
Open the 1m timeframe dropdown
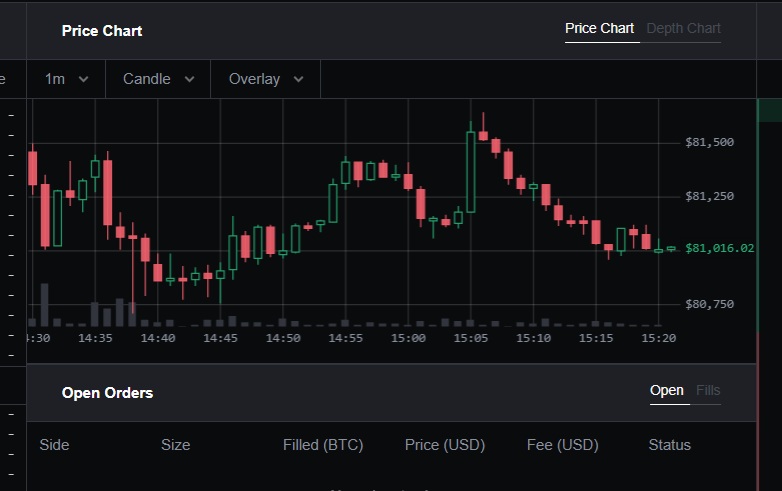point(66,79)
